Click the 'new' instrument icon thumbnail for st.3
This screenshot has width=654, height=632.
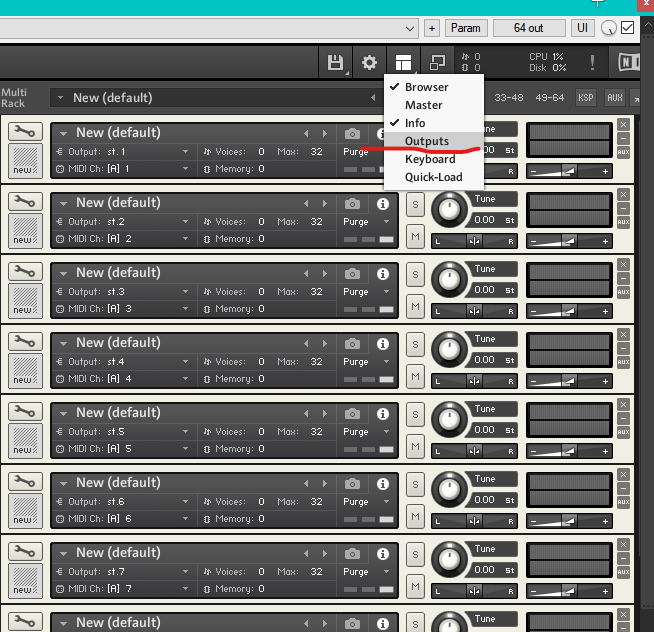click(x=25, y=300)
